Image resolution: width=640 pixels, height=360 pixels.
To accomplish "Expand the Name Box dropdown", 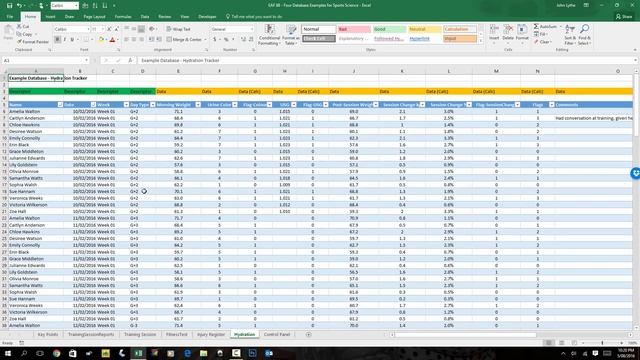I will coord(87,60).
